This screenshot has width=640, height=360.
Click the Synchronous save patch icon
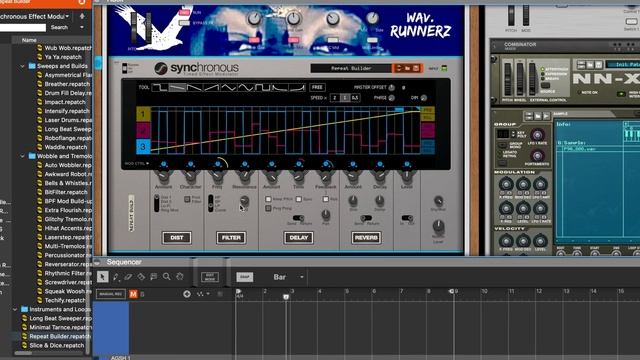[416, 68]
